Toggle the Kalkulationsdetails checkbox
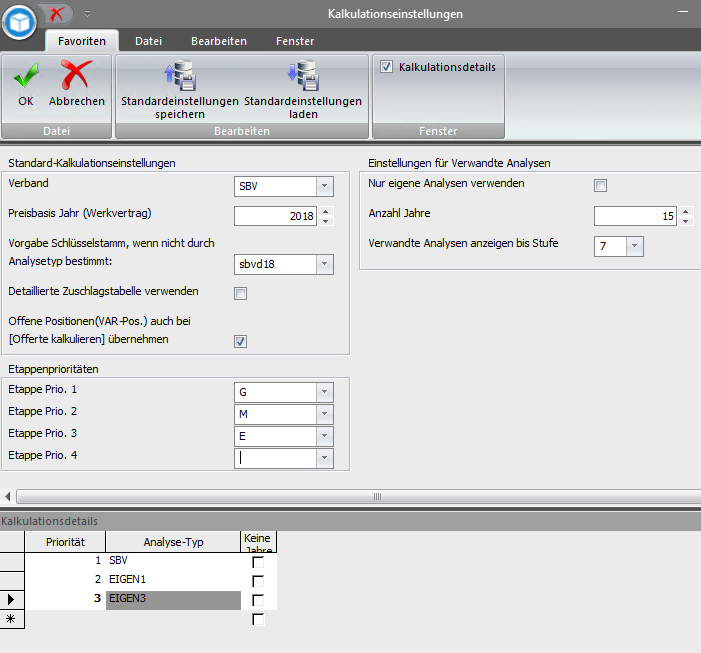 (386, 67)
